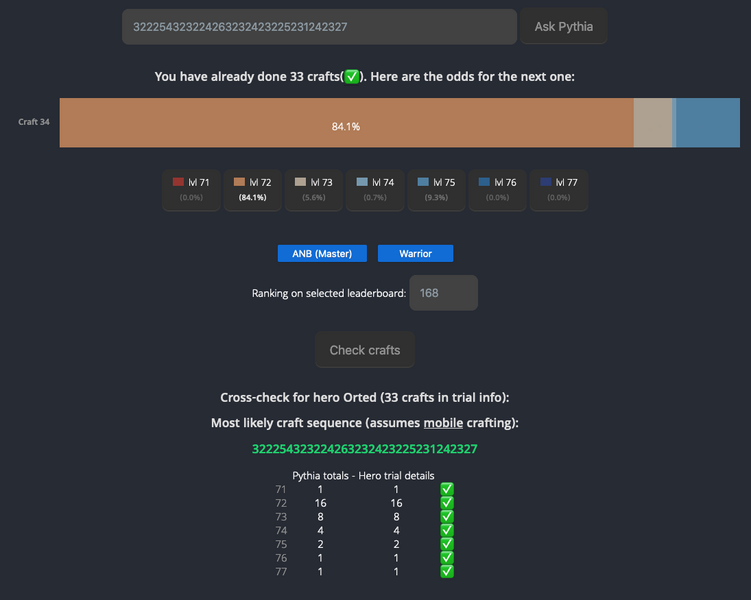Image resolution: width=751 pixels, height=600 pixels.
Task: Click the 84.1% orange bar segment
Action: [346, 123]
